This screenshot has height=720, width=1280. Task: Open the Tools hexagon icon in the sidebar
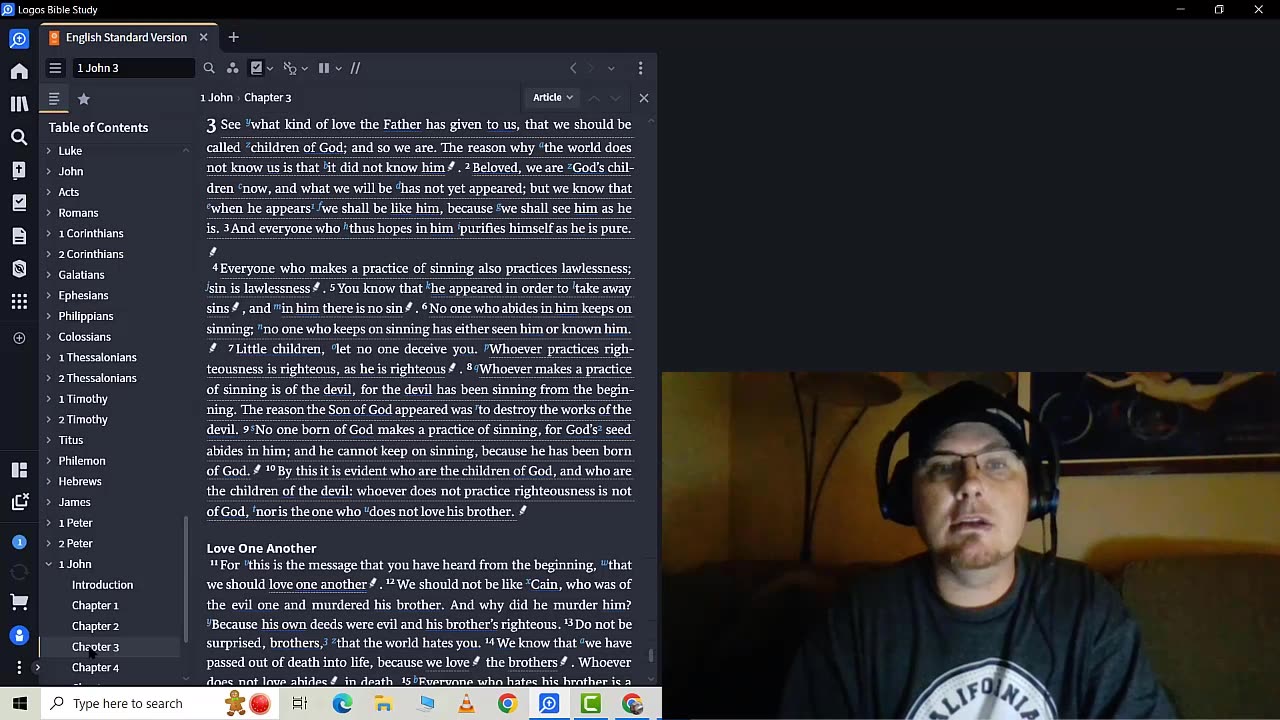click(x=19, y=269)
